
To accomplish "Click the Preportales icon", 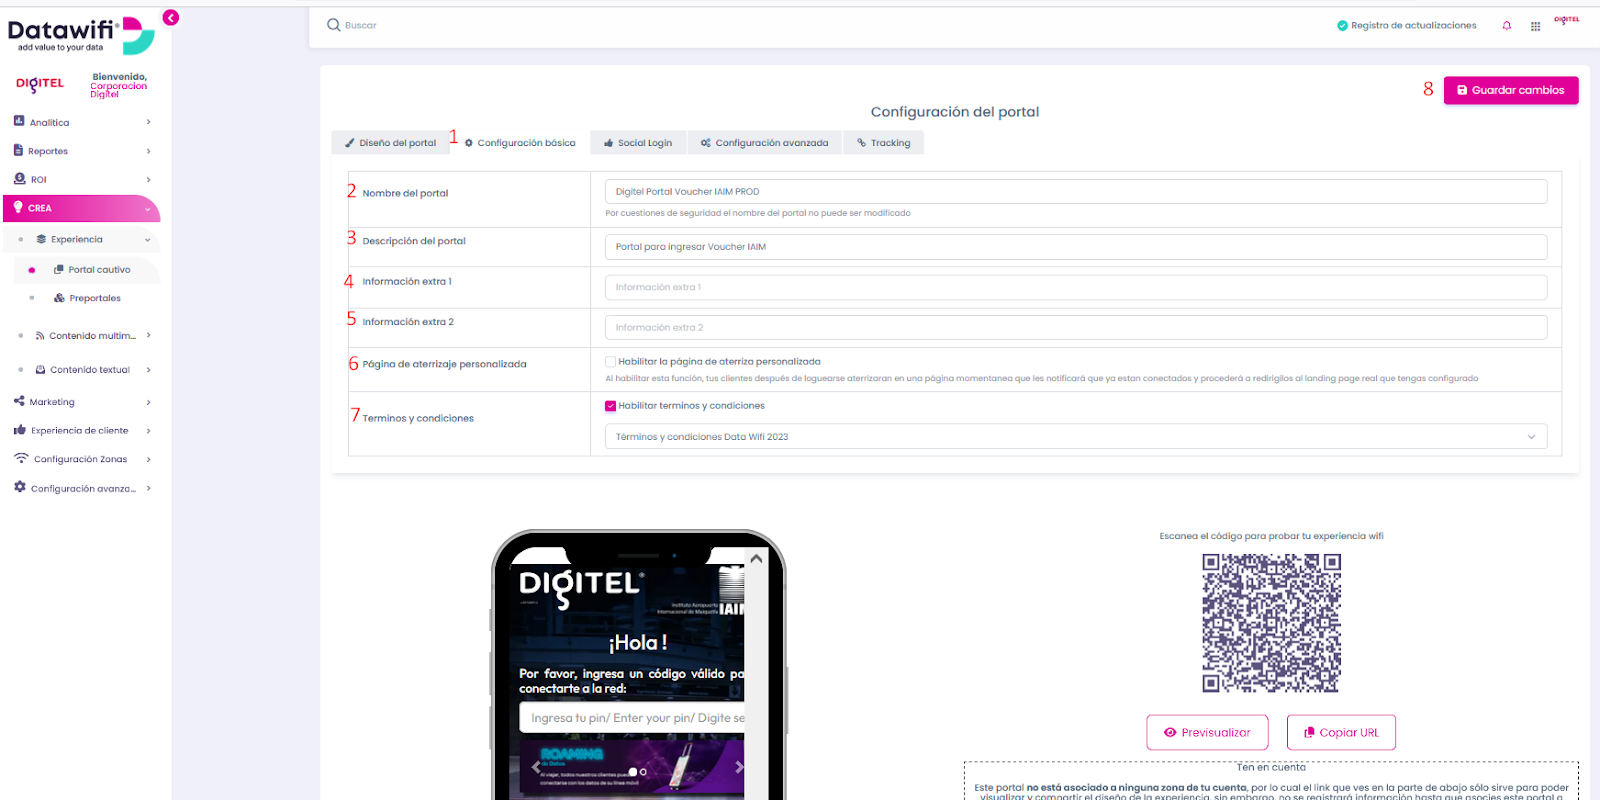I will (59, 298).
